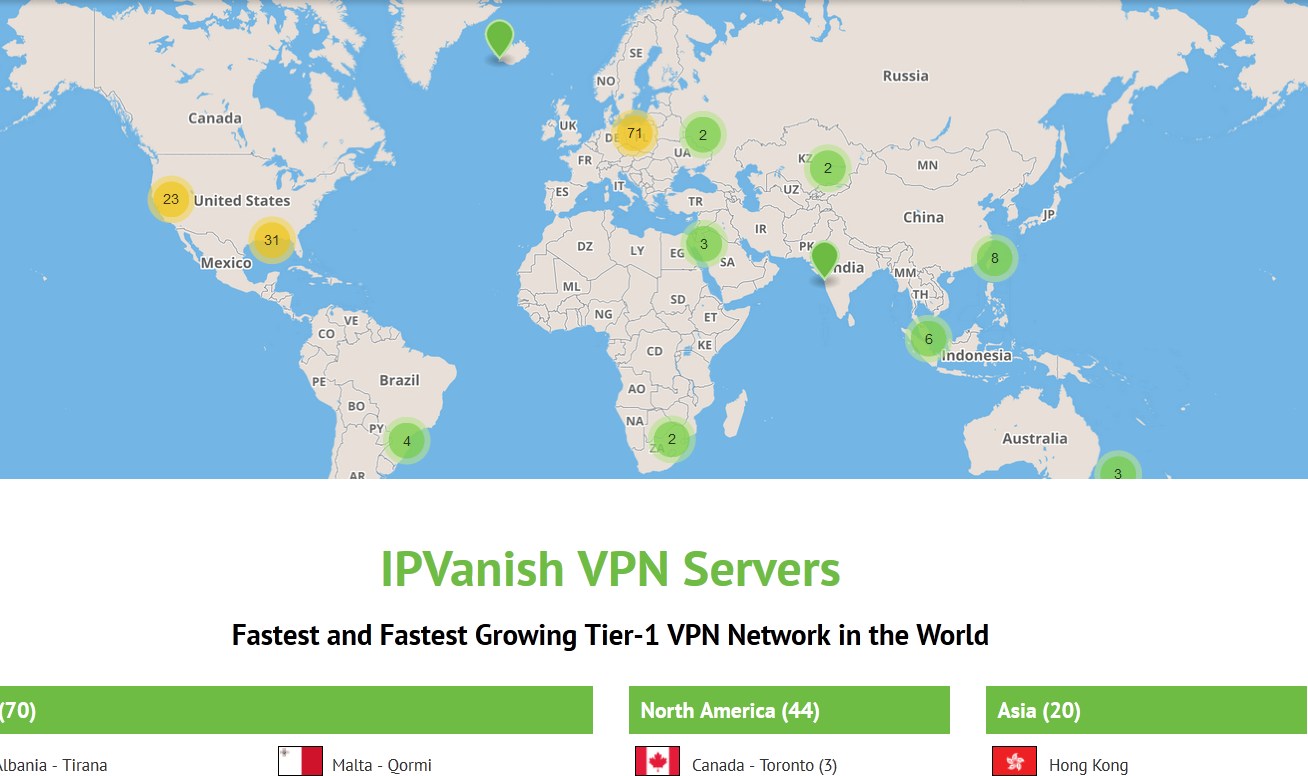1308x776 pixels.
Task: Select the green pin marker over Iceland
Action: [499, 39]
